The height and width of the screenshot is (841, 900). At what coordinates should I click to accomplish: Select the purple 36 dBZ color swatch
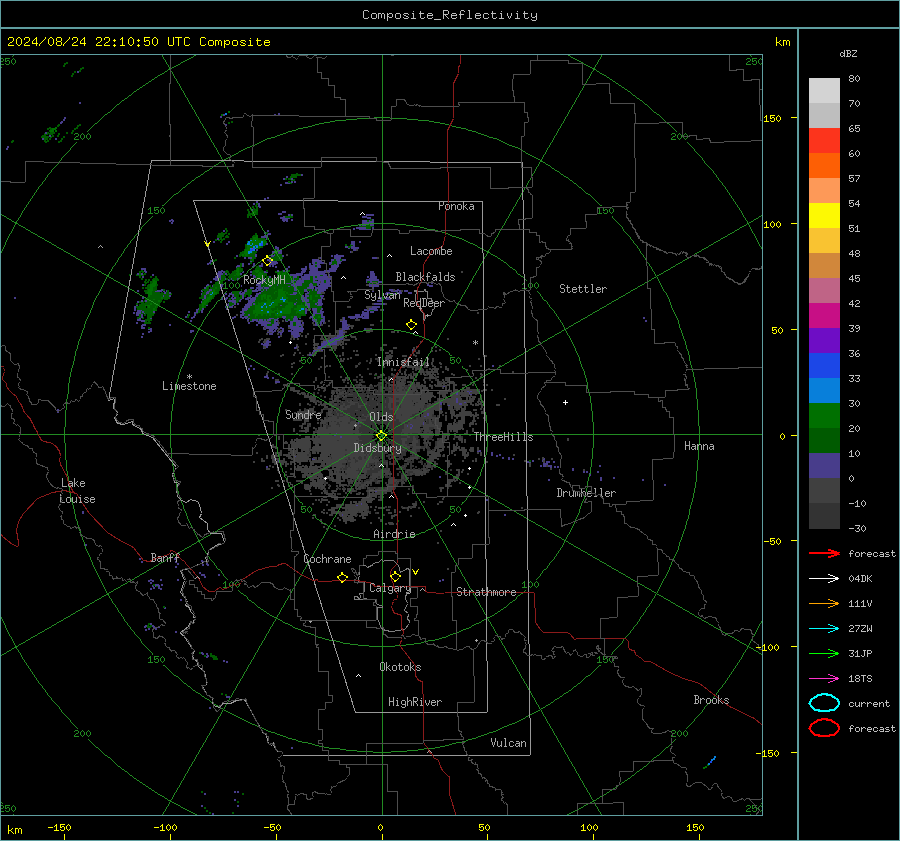tap(824, 341)
